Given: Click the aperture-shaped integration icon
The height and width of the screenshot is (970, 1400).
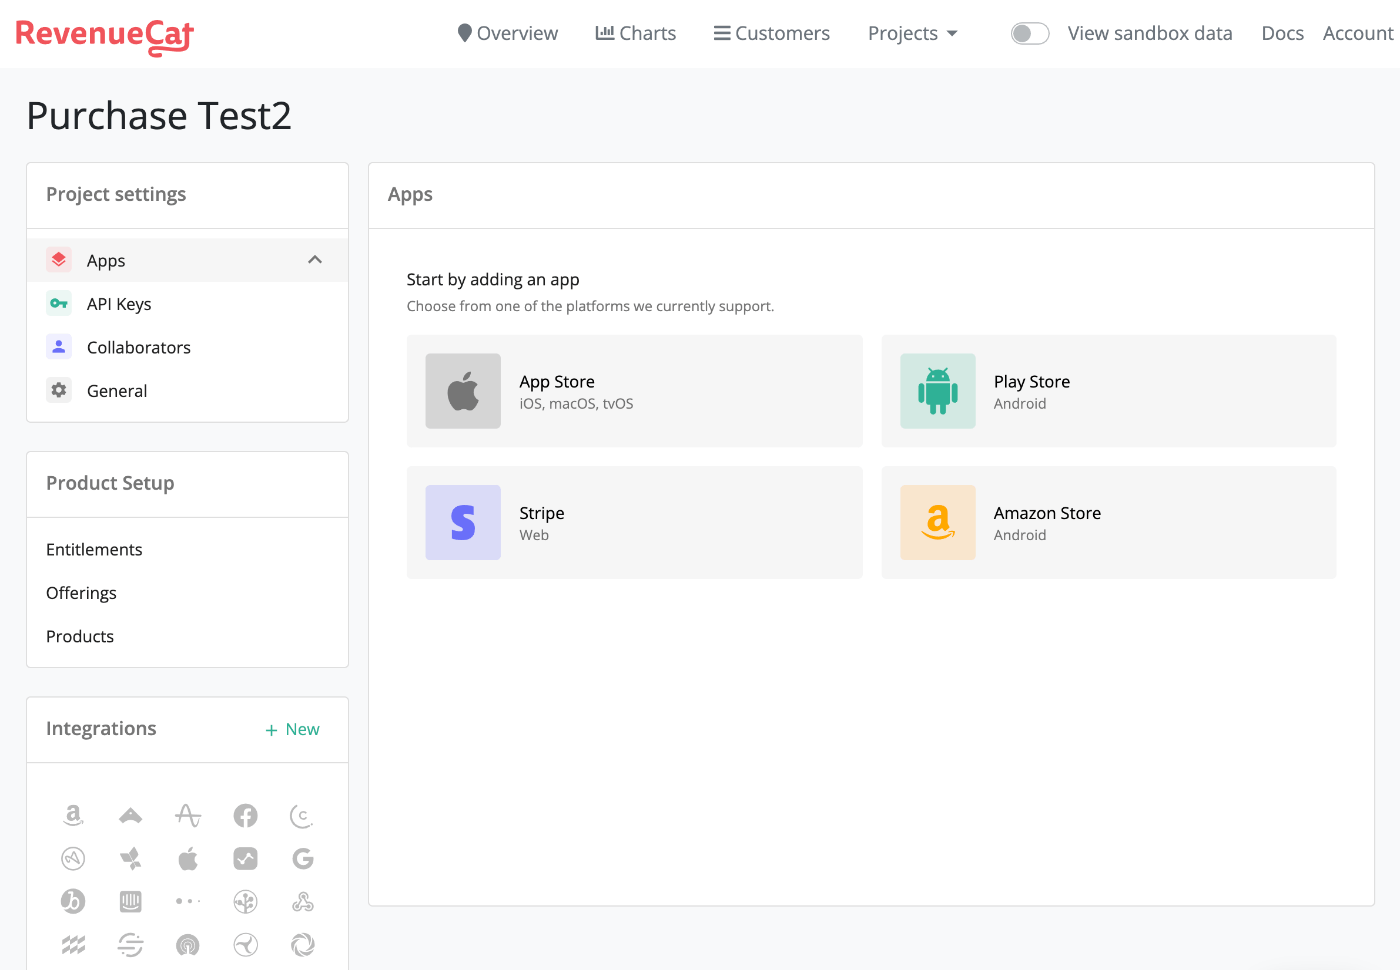Looking at the screenshot, I should pos(303,945).
